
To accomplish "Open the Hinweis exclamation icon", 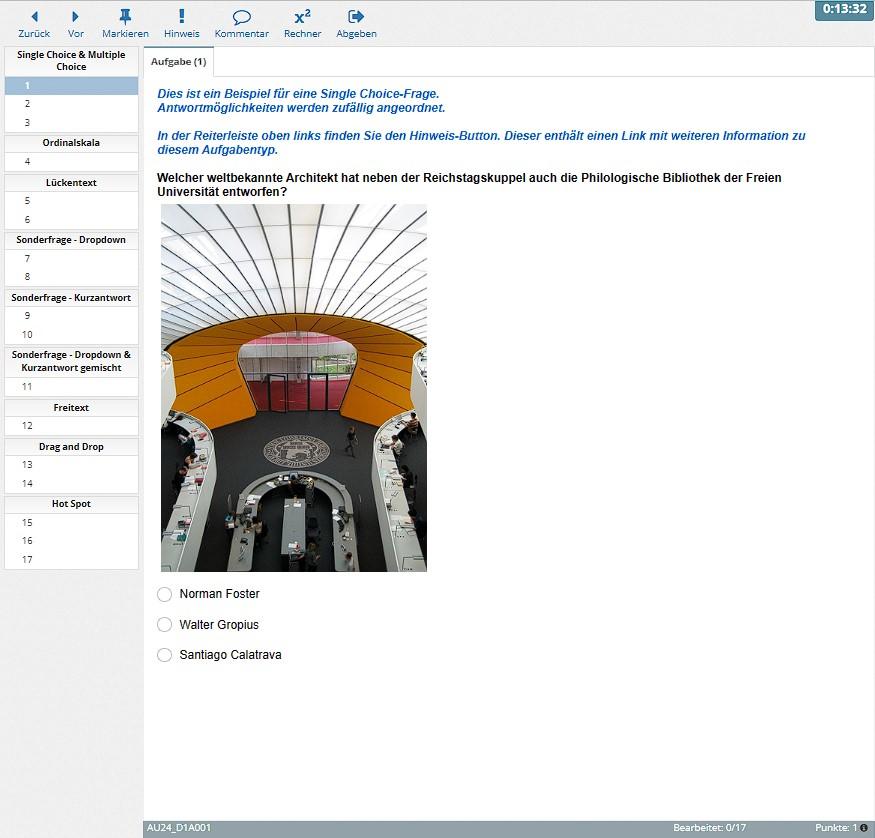I will click(181, 17).
